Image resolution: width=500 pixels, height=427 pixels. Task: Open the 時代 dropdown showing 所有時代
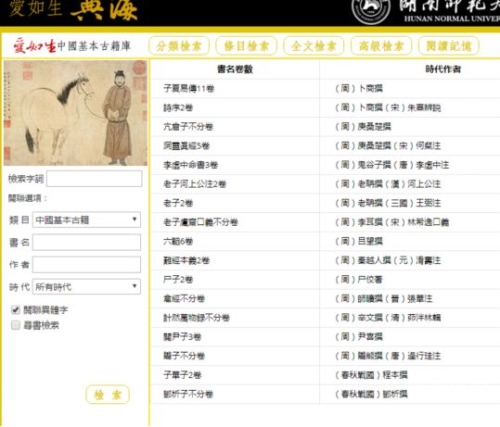[86, 287]
